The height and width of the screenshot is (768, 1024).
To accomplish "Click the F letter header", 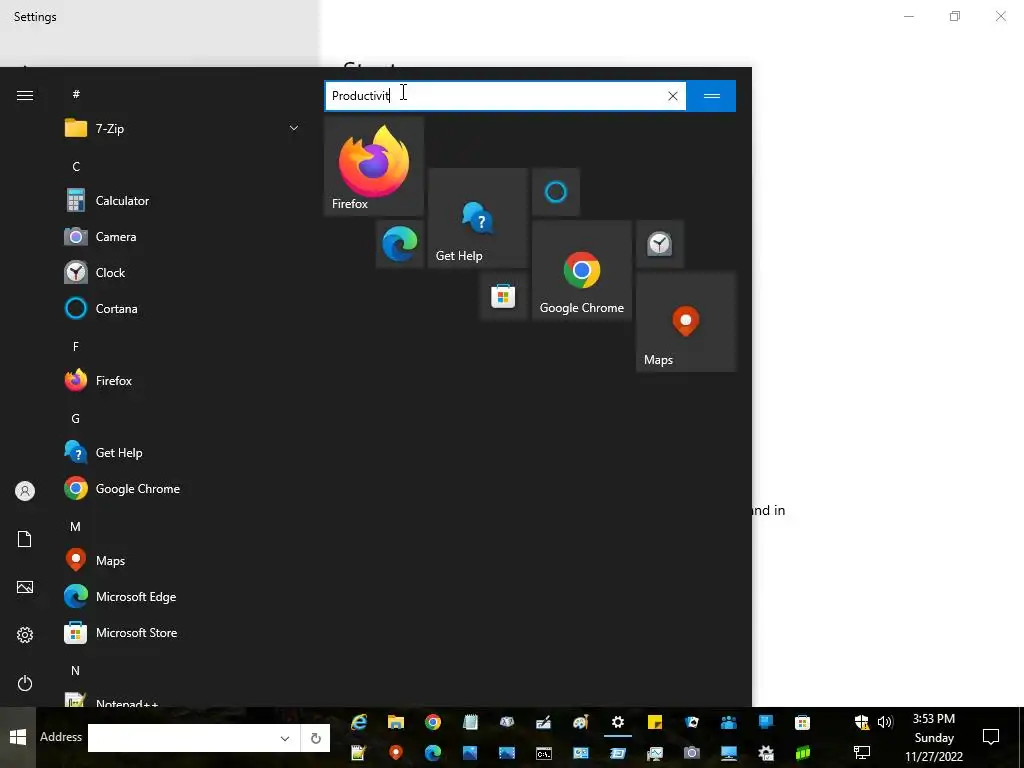I will pyautogui.click(x=76, y=346).
